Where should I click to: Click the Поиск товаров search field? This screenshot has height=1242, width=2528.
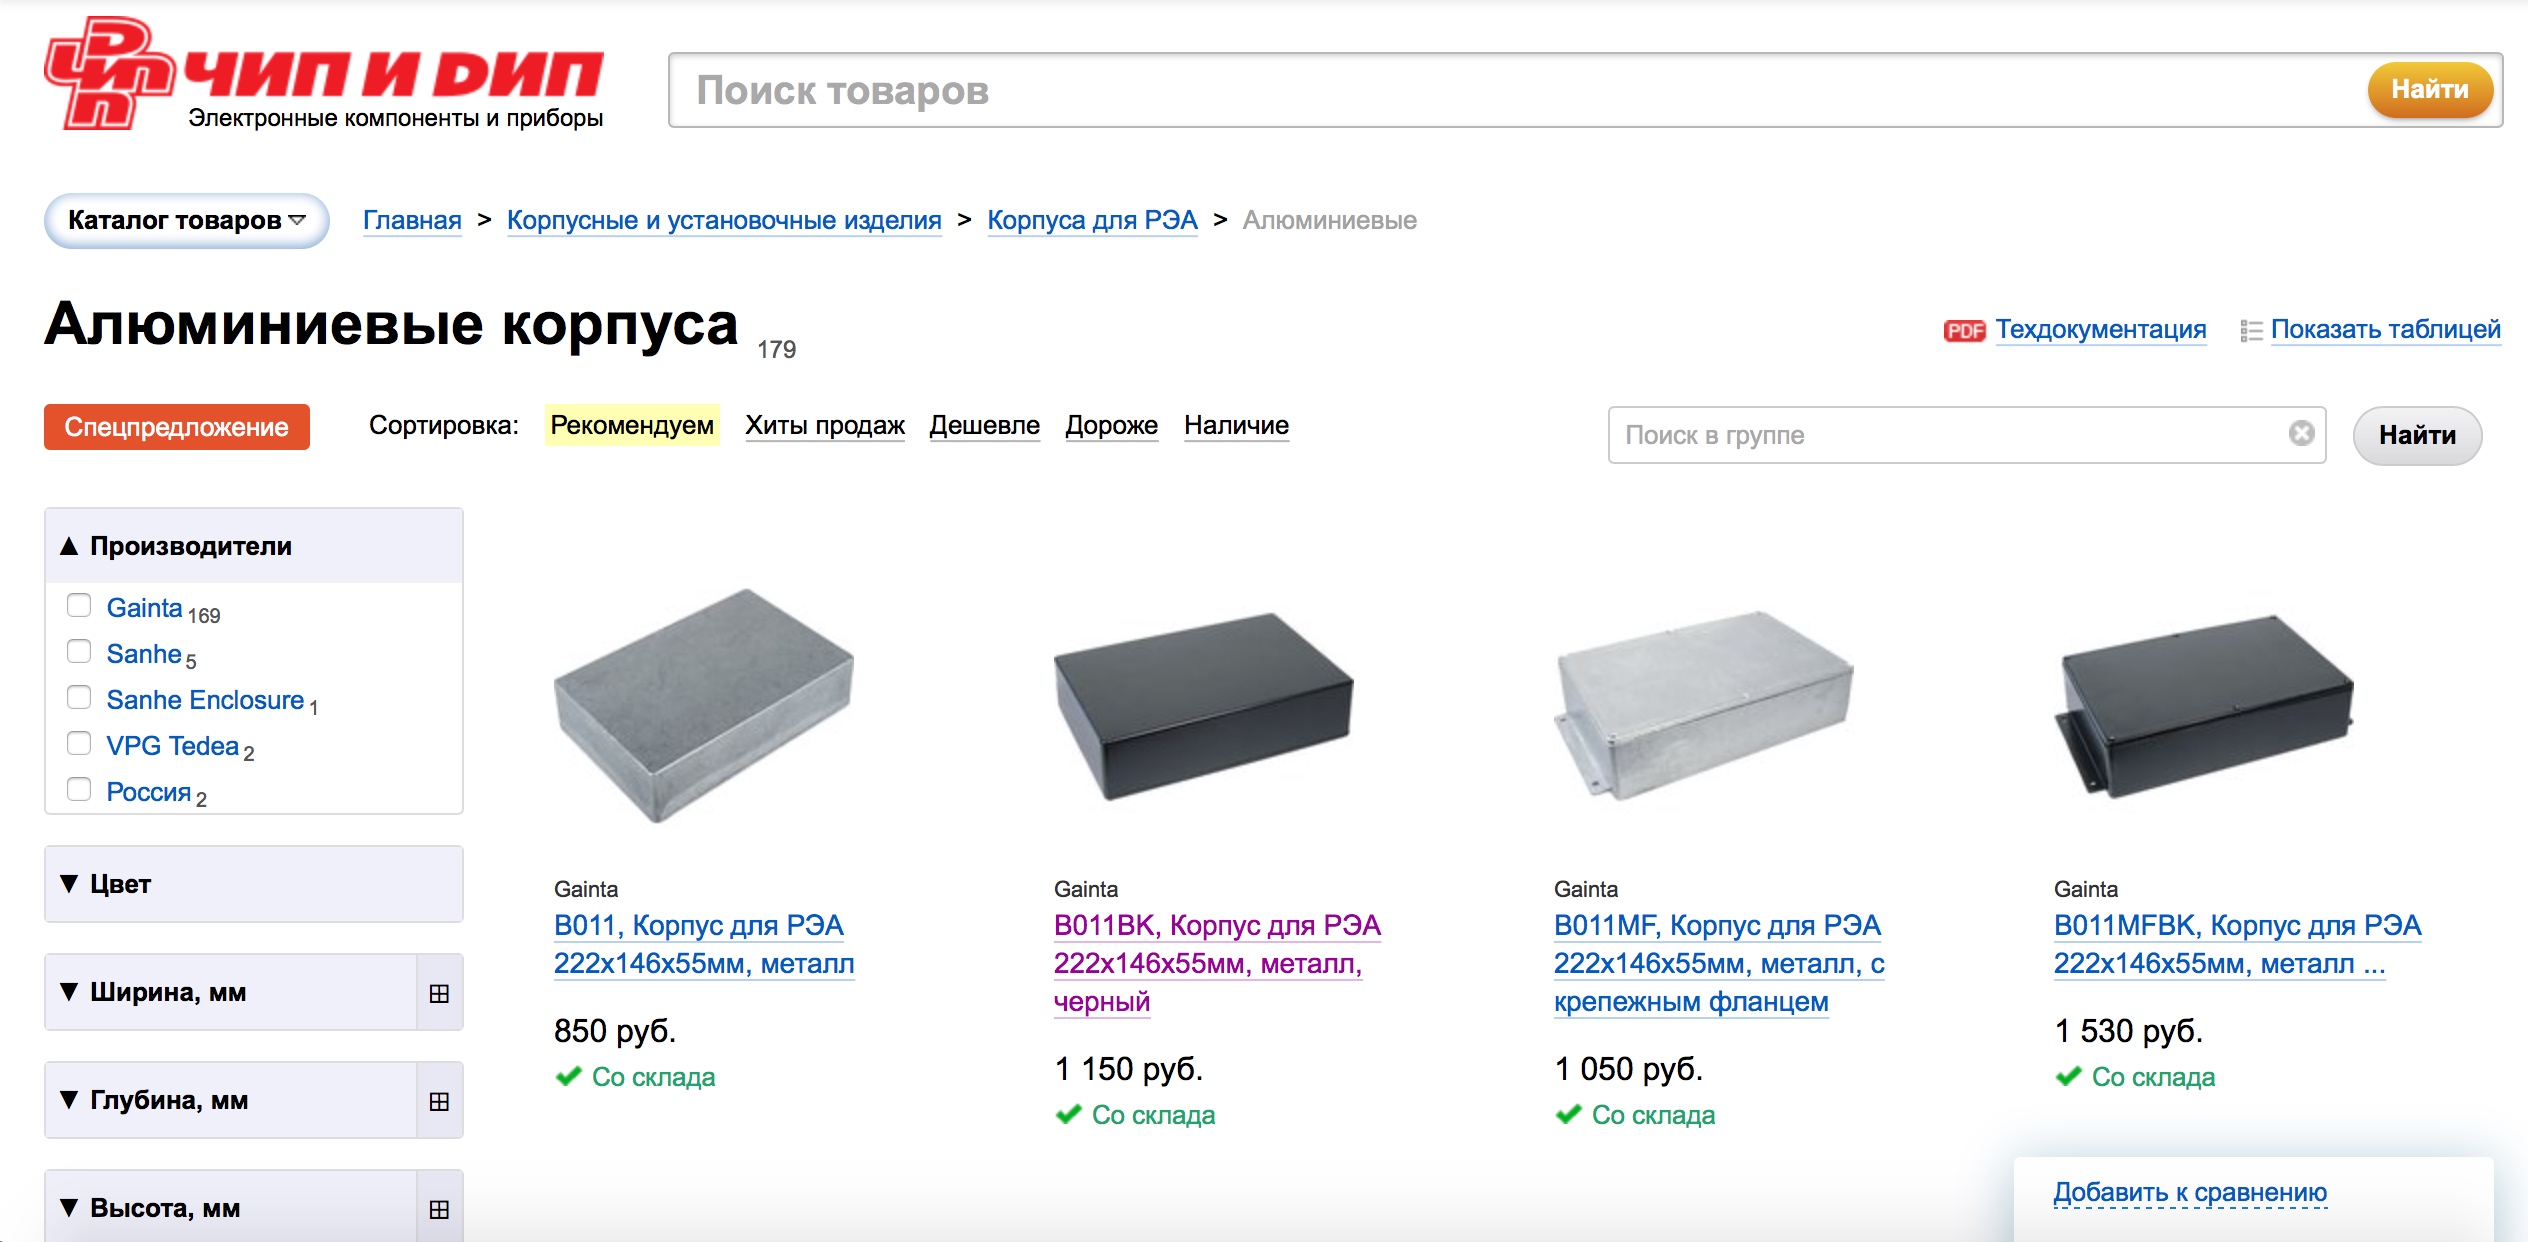[x=1500, y=90]
